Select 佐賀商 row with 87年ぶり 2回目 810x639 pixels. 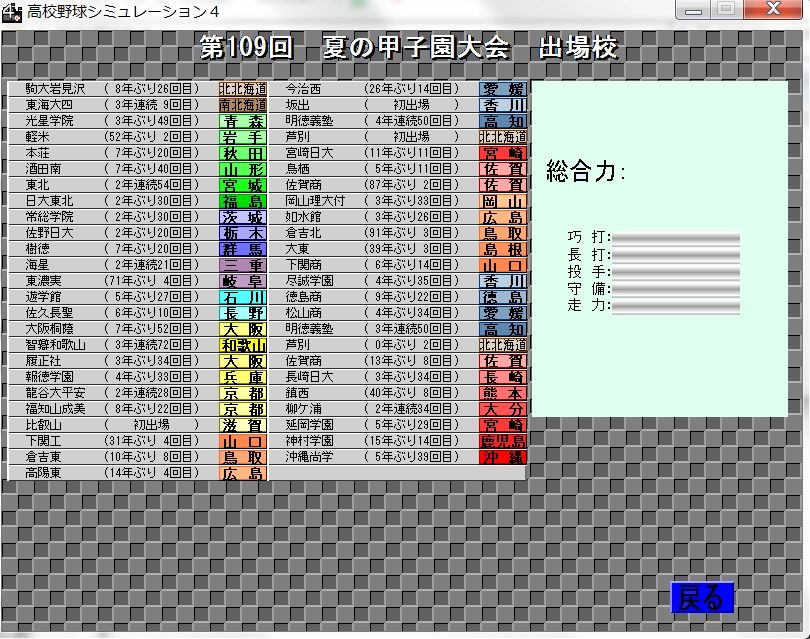398,184
